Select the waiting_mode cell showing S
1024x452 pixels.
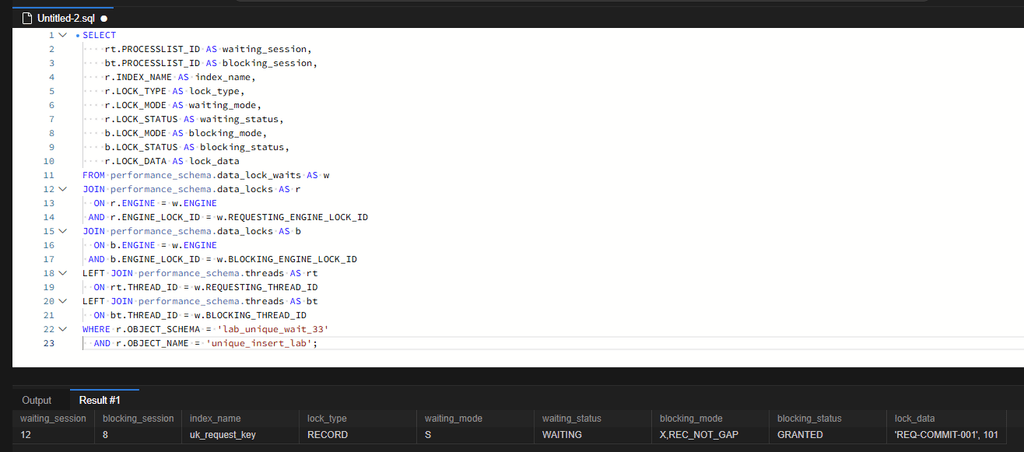[475, 434]
